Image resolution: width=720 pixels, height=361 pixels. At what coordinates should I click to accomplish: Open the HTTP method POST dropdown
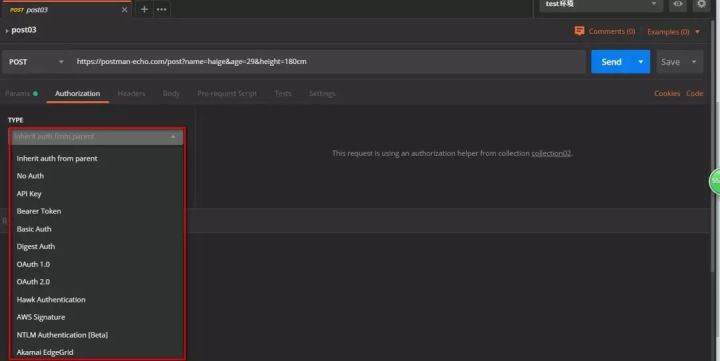point(35,62)
